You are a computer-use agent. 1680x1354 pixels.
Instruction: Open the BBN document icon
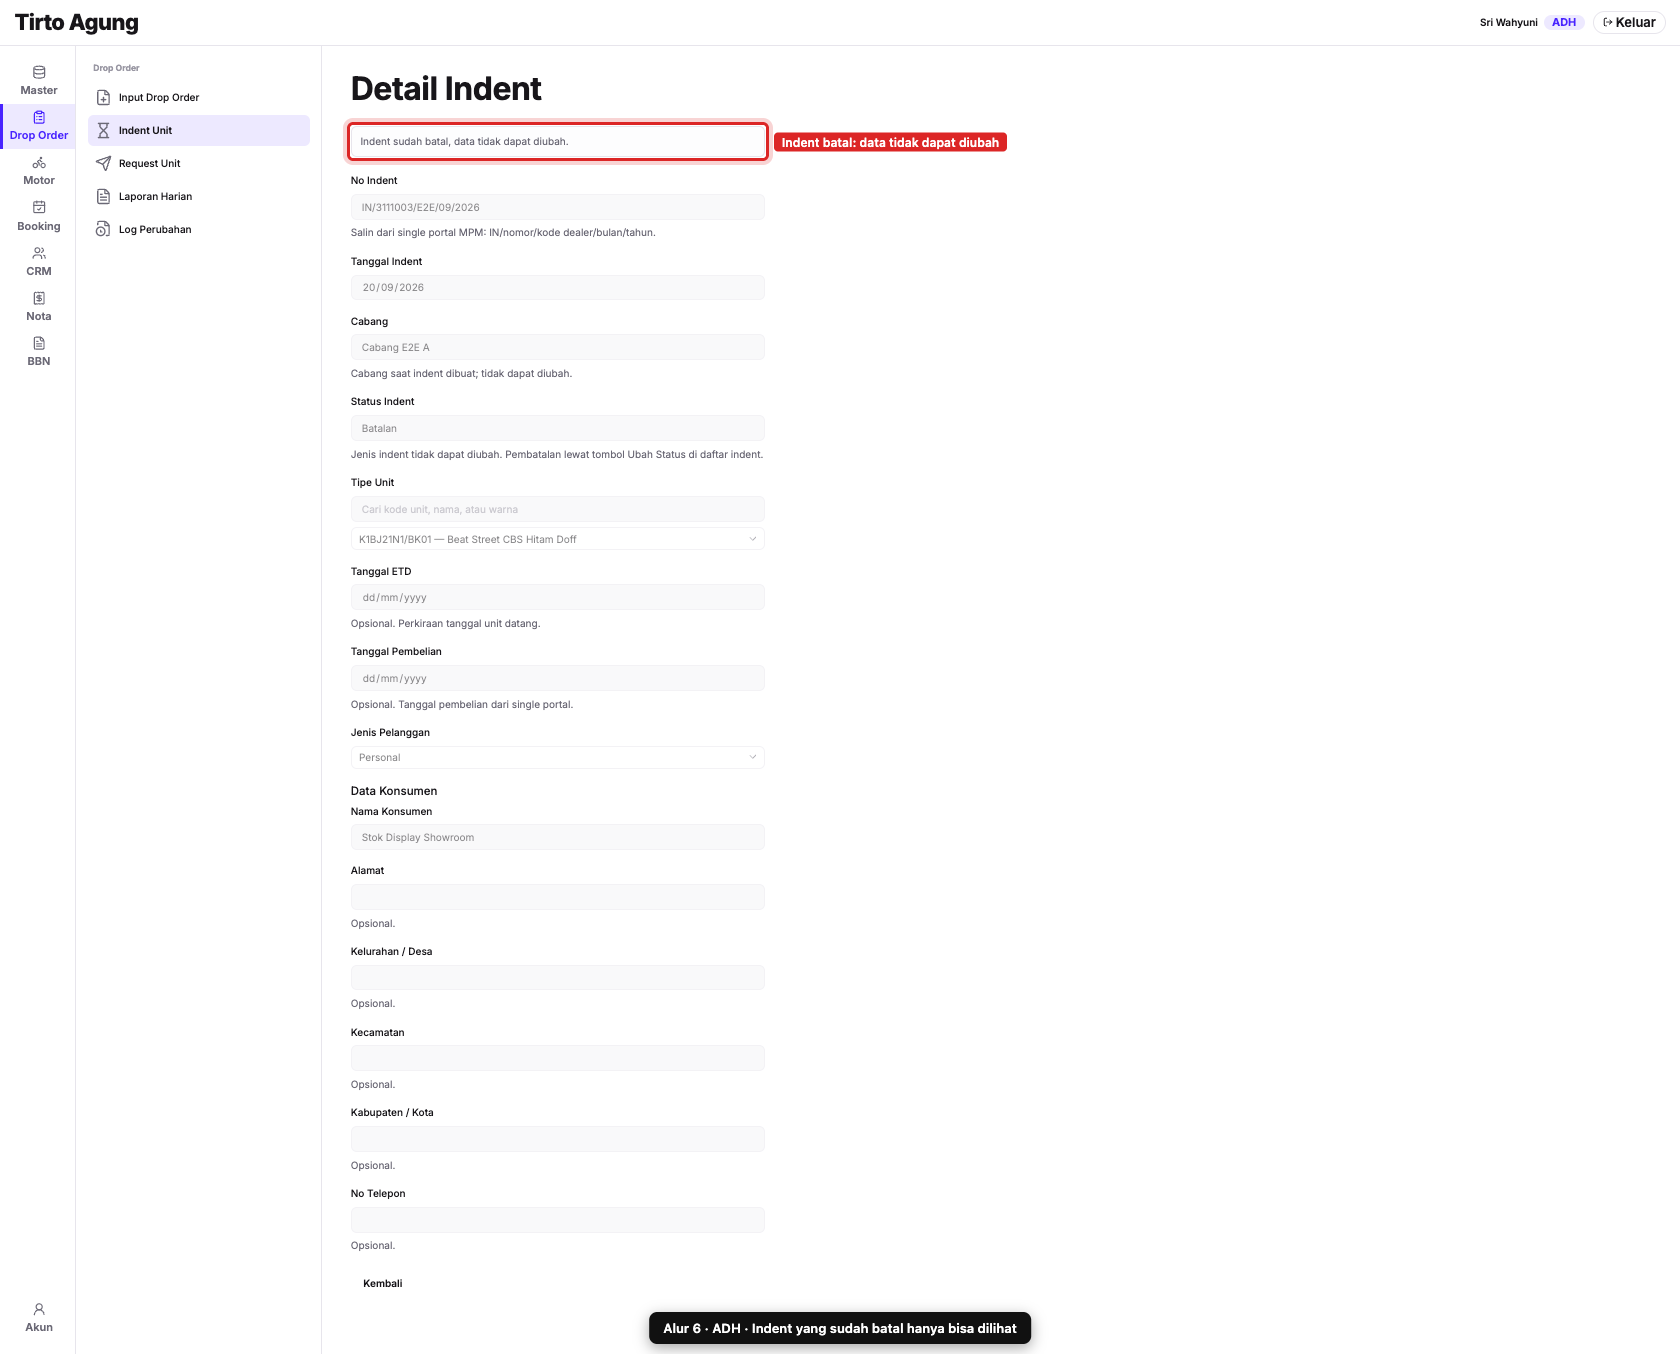coord(39,343)
